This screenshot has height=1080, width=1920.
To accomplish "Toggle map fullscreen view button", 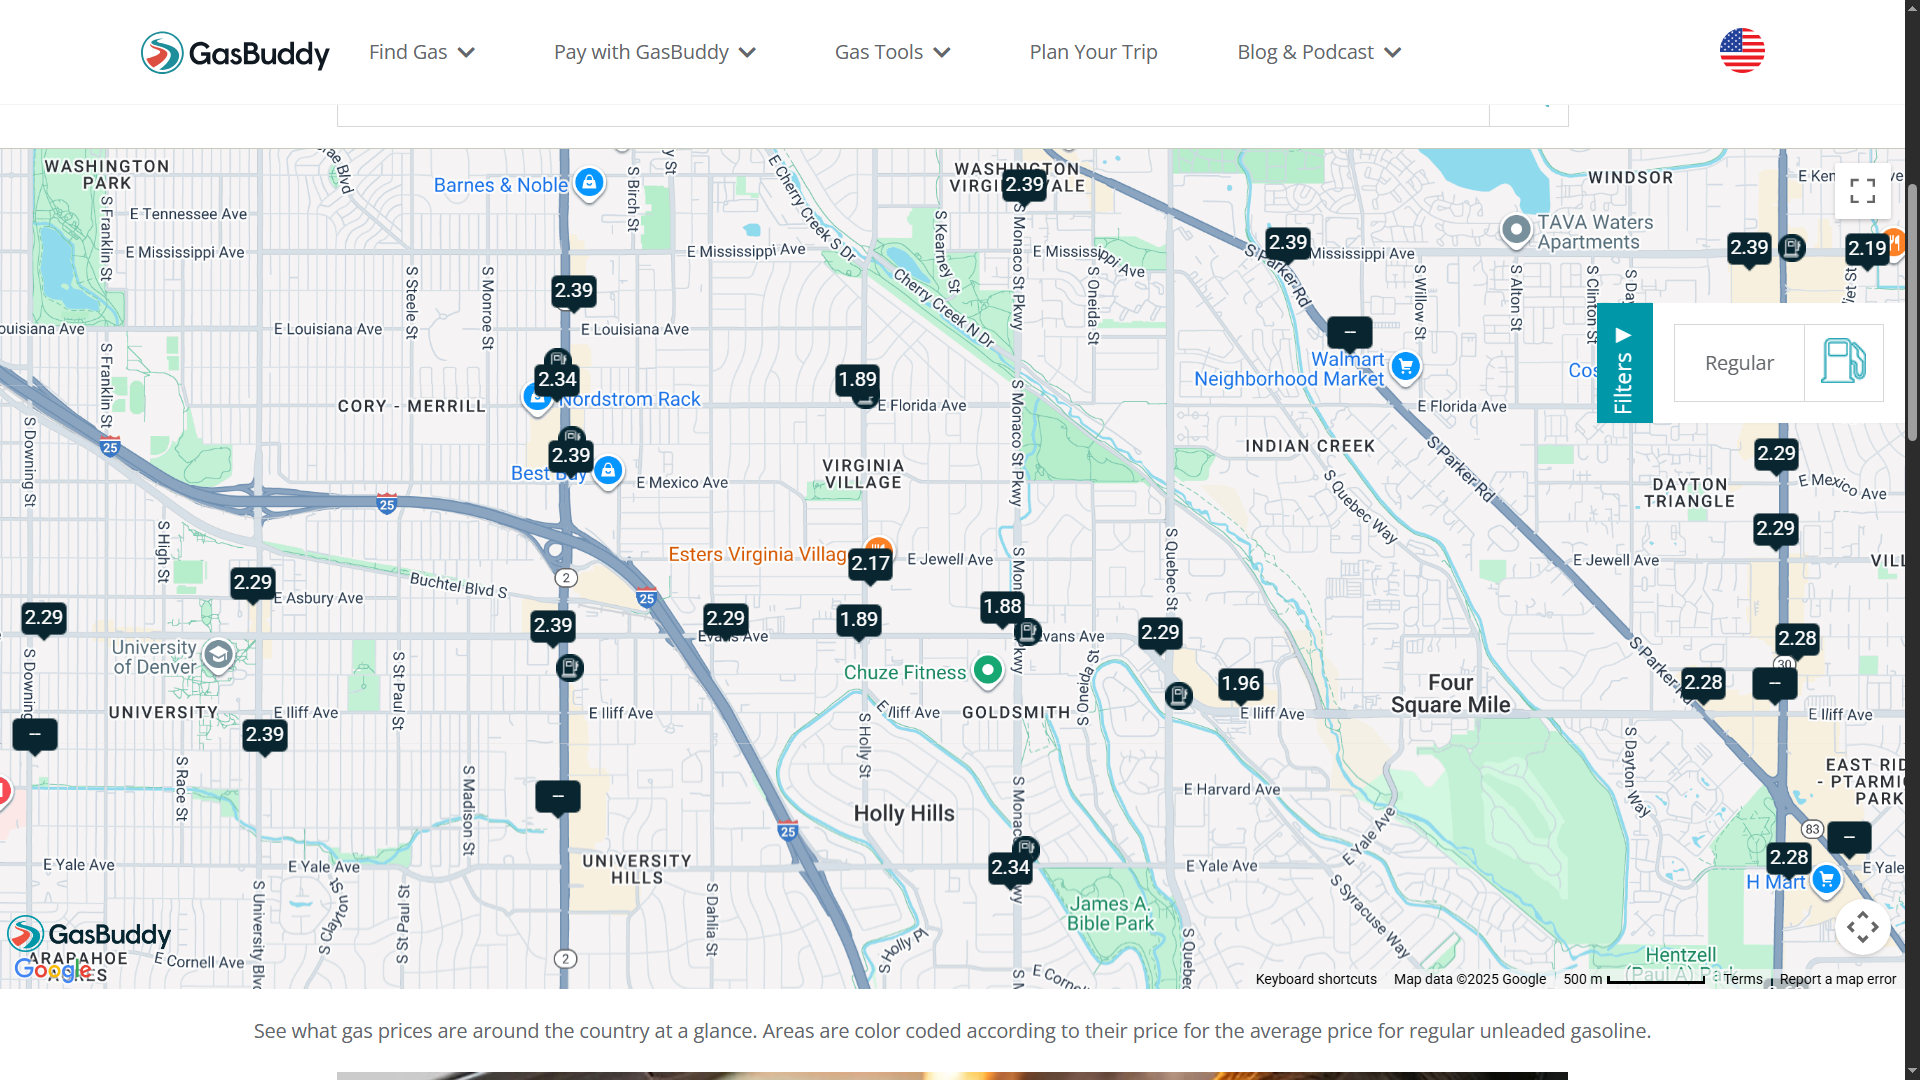I will point(1862,190).
